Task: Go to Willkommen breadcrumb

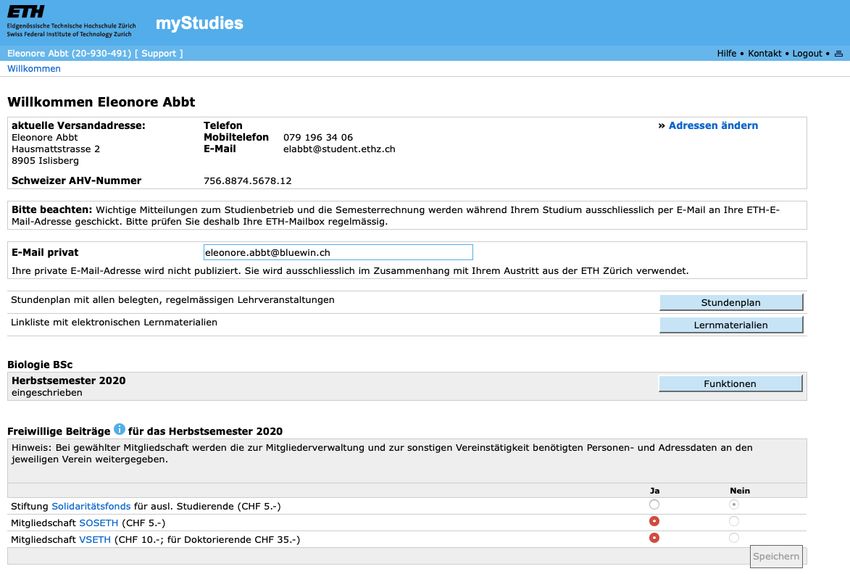Action: tap(34, 69)
